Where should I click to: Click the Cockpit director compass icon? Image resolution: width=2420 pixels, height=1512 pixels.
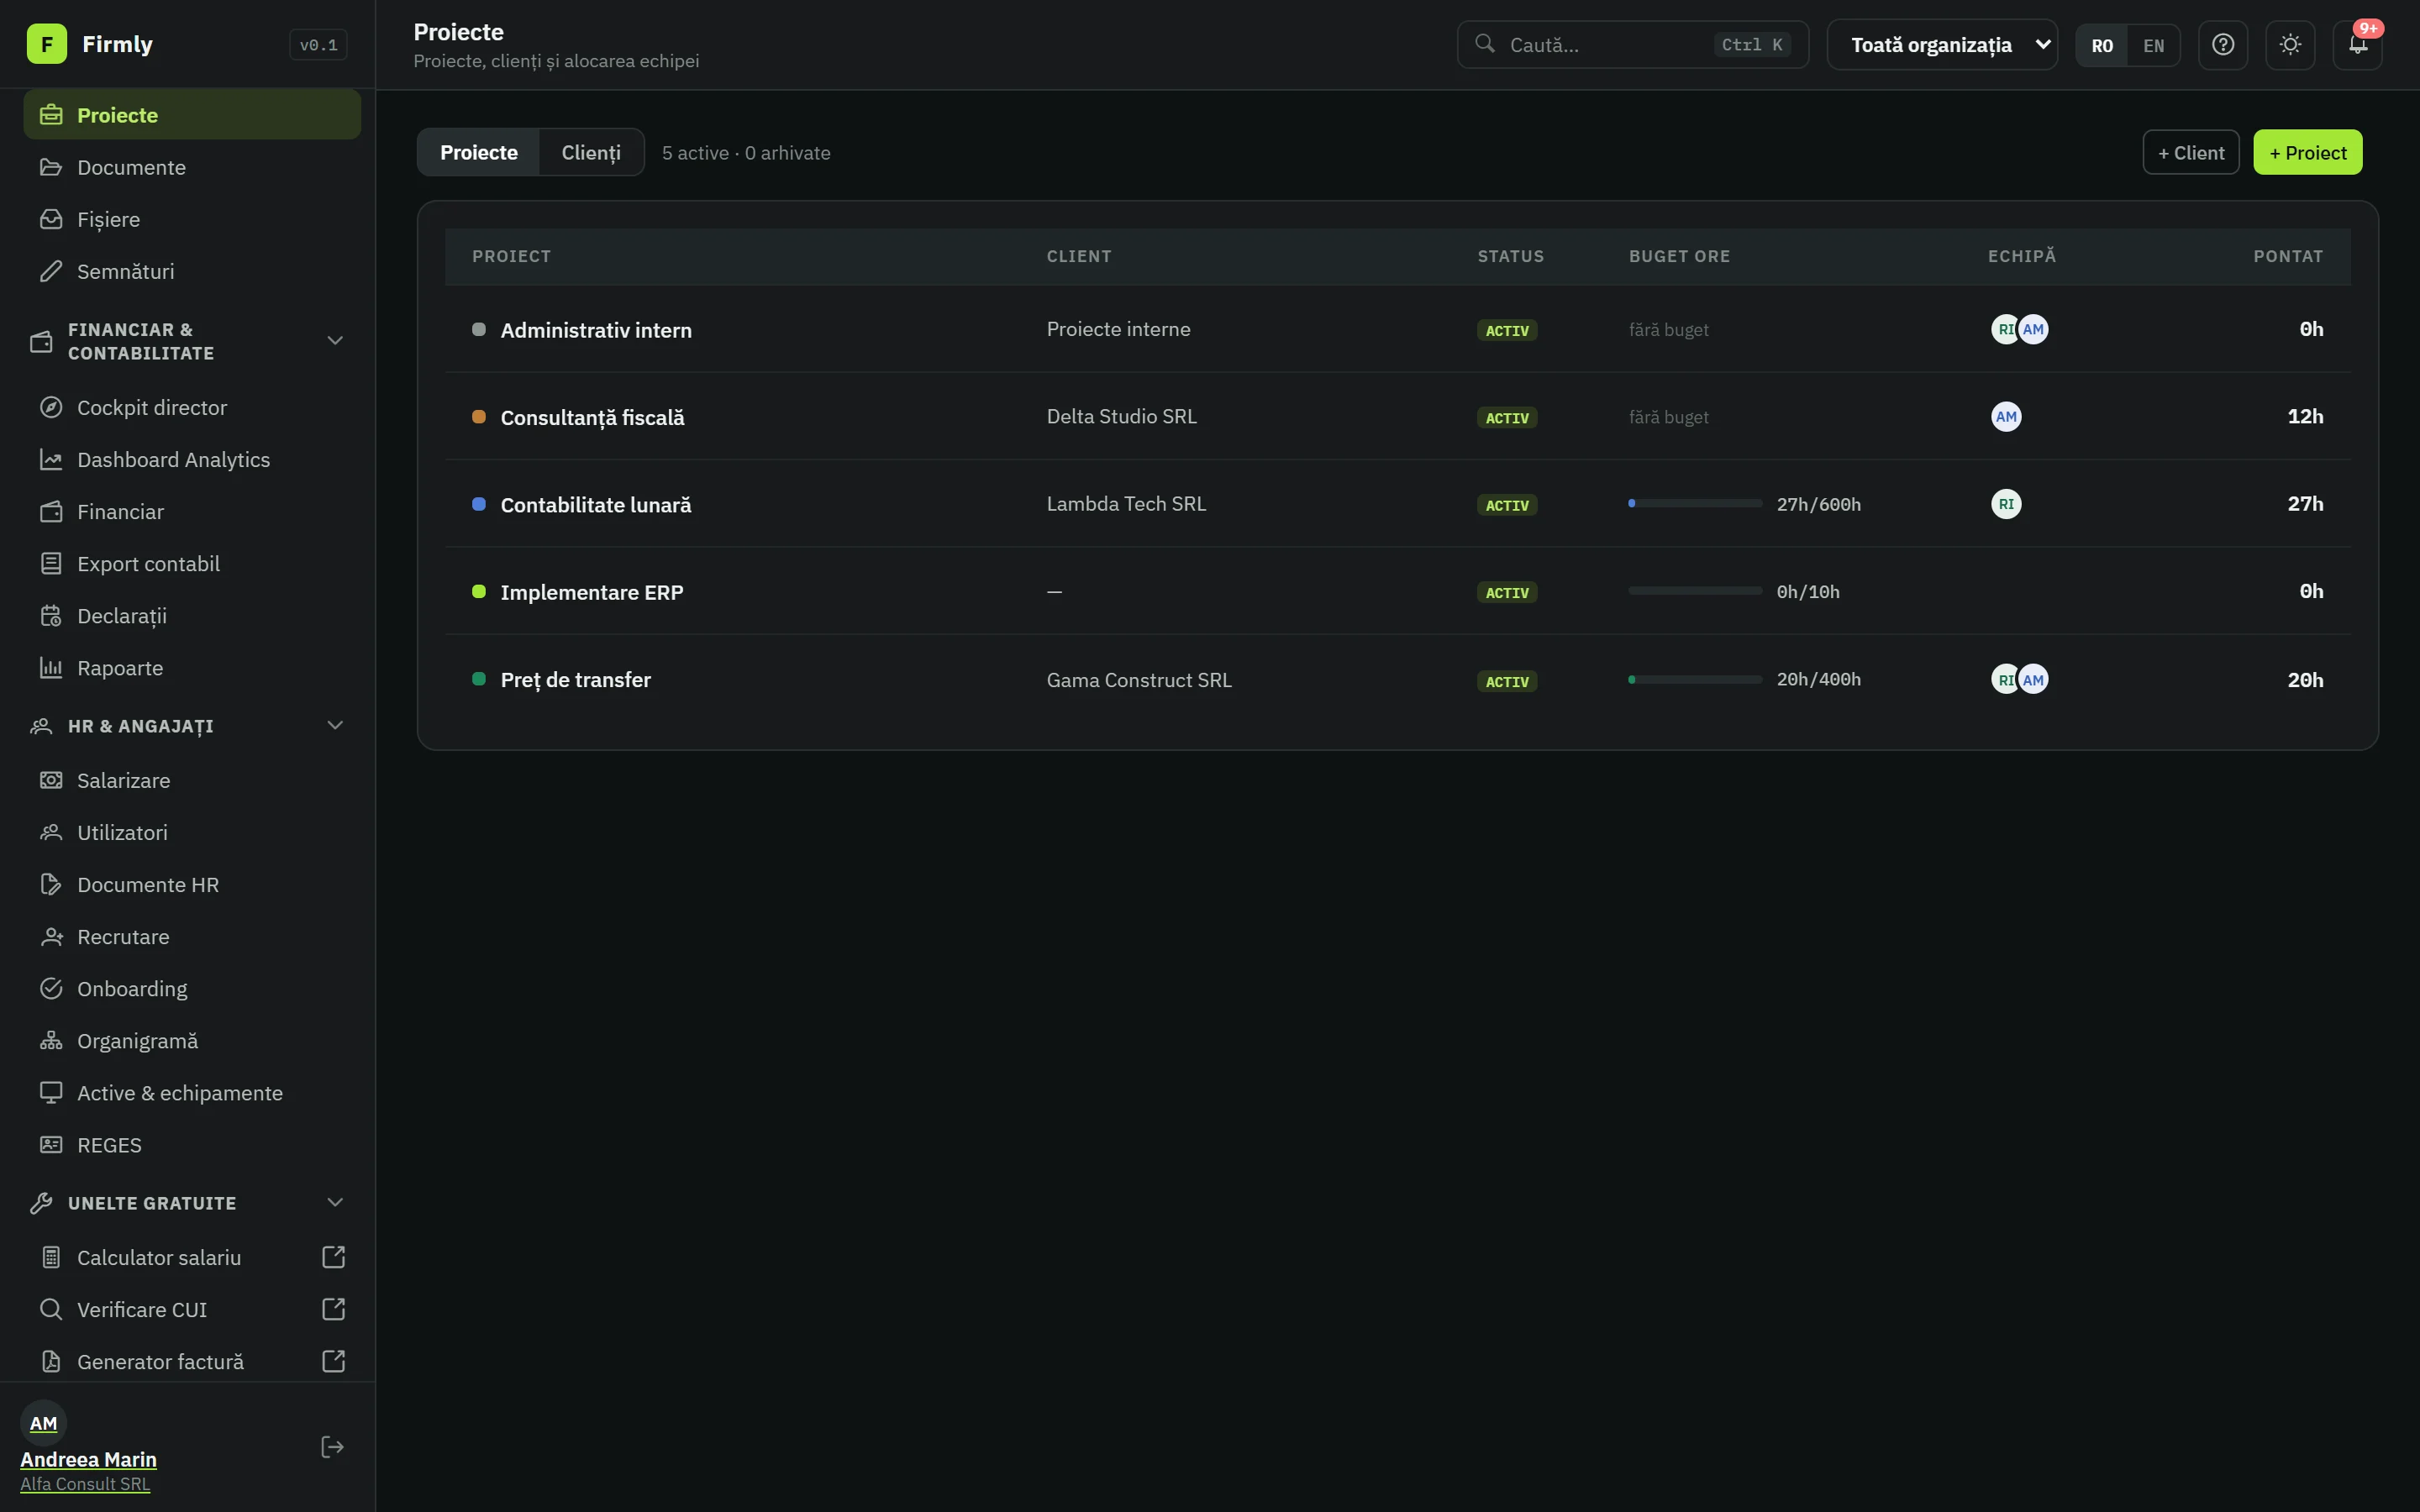(x=51, y=407)
